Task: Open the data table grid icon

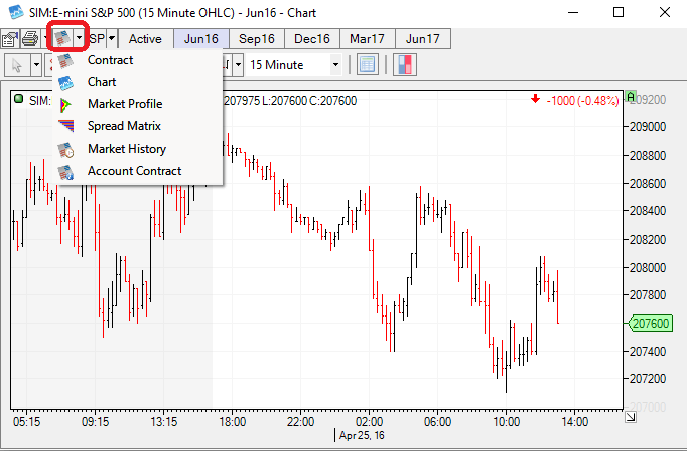Action: [x=367, y=65]
